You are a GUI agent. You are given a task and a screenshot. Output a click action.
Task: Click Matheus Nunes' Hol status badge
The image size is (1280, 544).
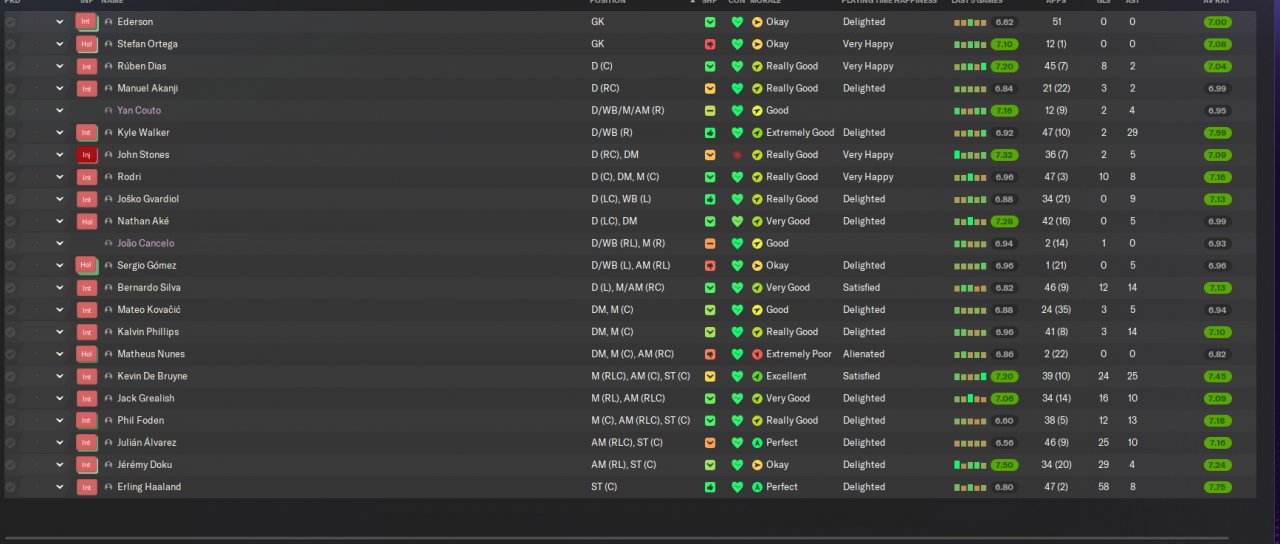tap(86, 354)
